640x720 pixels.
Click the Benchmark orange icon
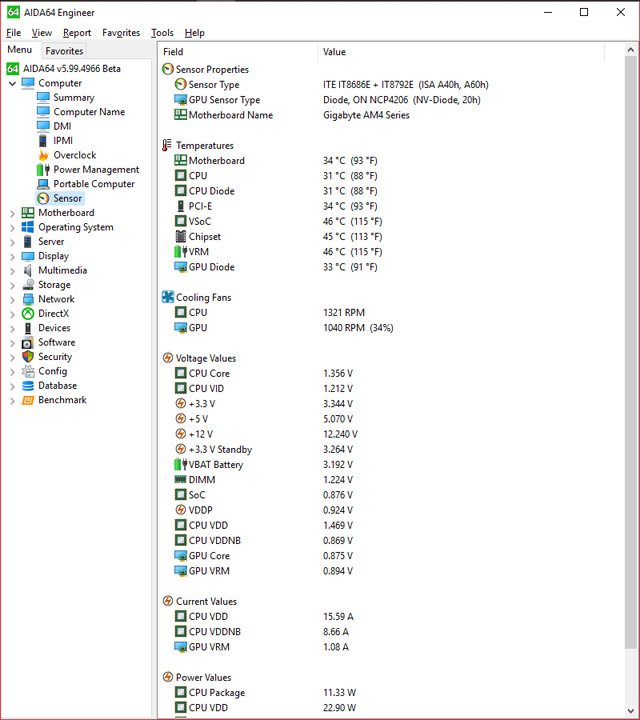28,400
